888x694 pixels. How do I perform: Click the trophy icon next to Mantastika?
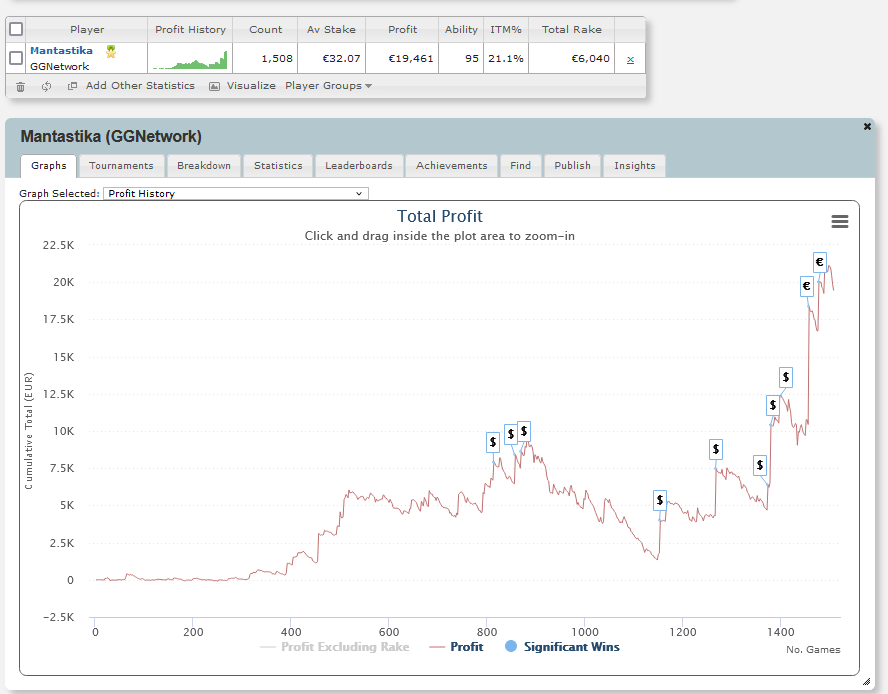coord(111,52)
